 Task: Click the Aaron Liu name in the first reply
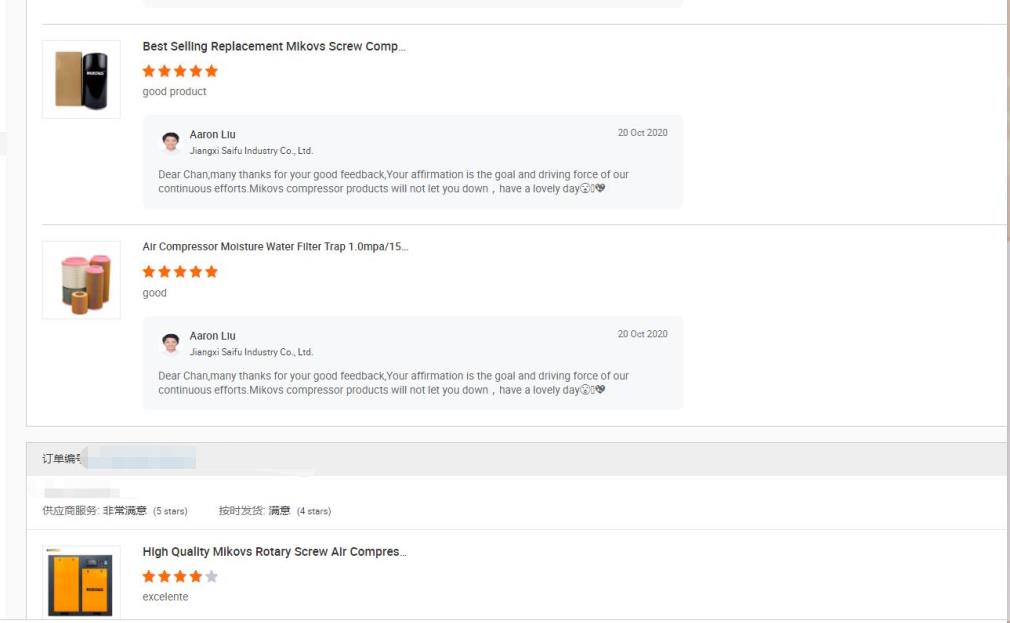tap(213, 134)
